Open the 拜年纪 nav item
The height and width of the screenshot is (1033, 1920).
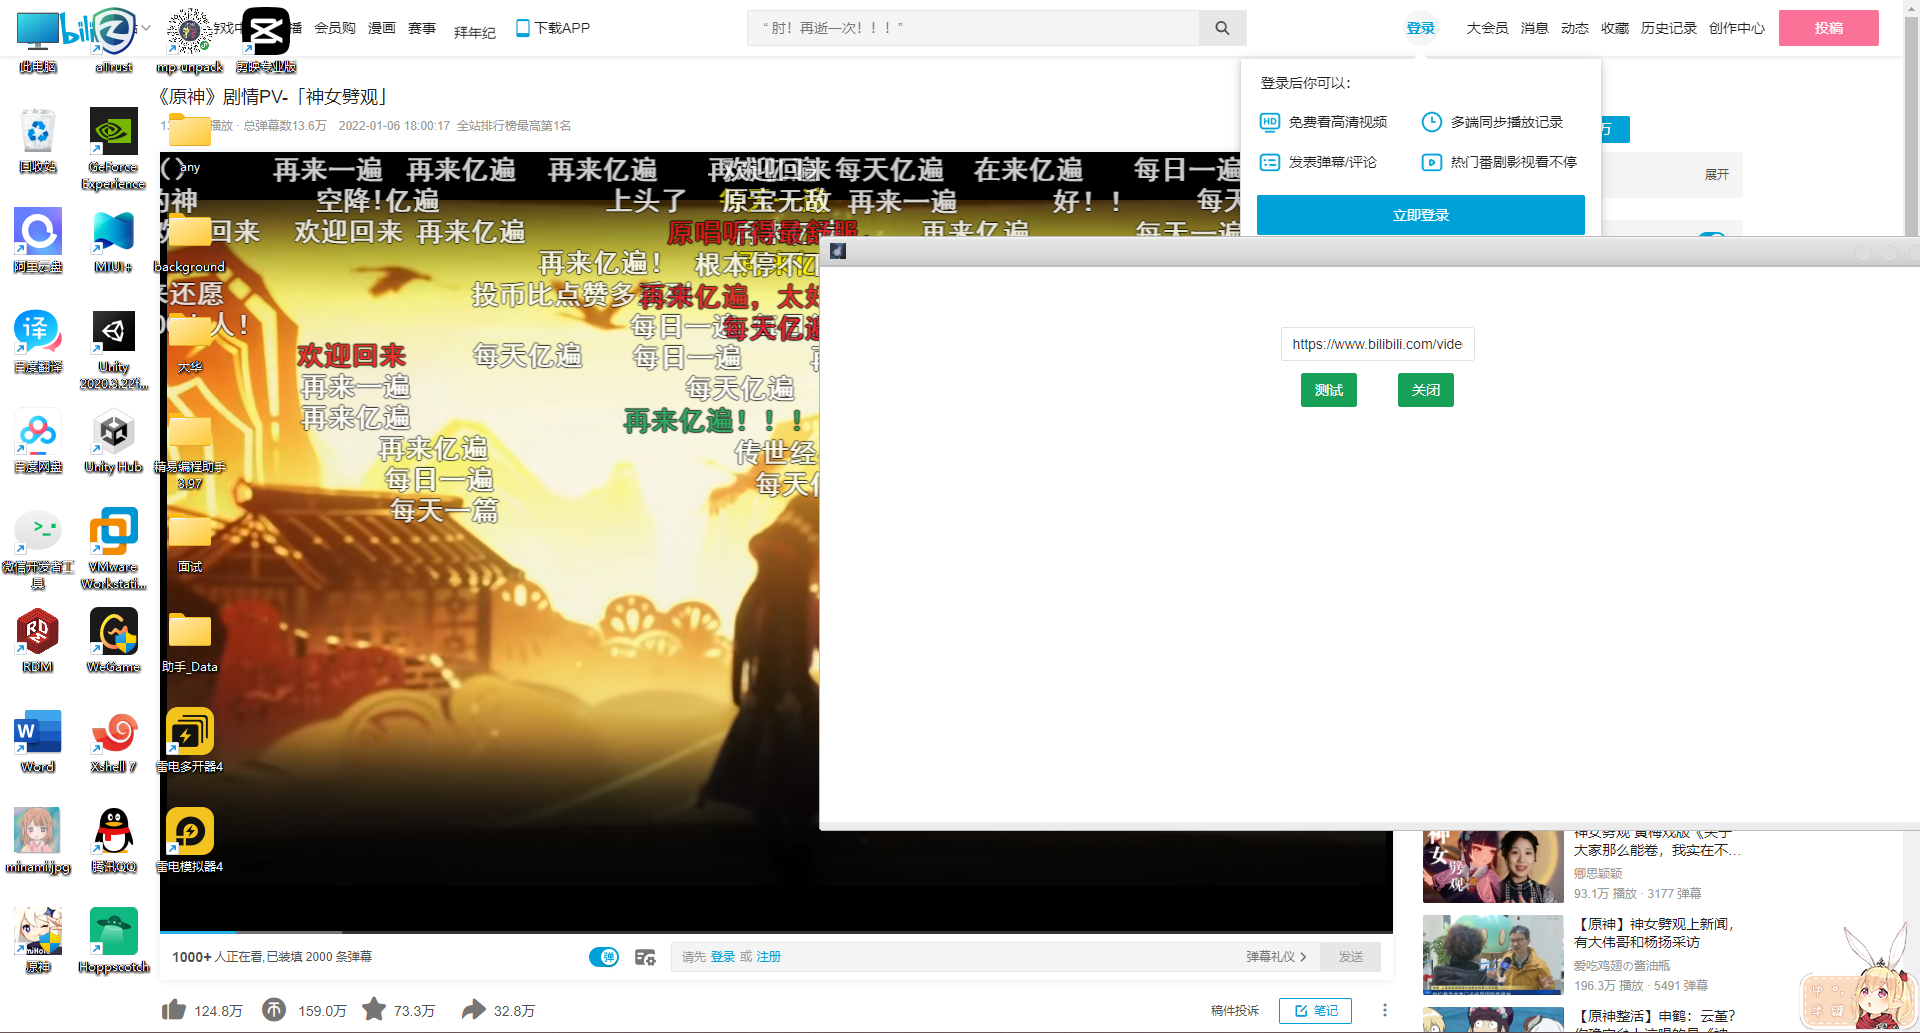coord(475,32)
